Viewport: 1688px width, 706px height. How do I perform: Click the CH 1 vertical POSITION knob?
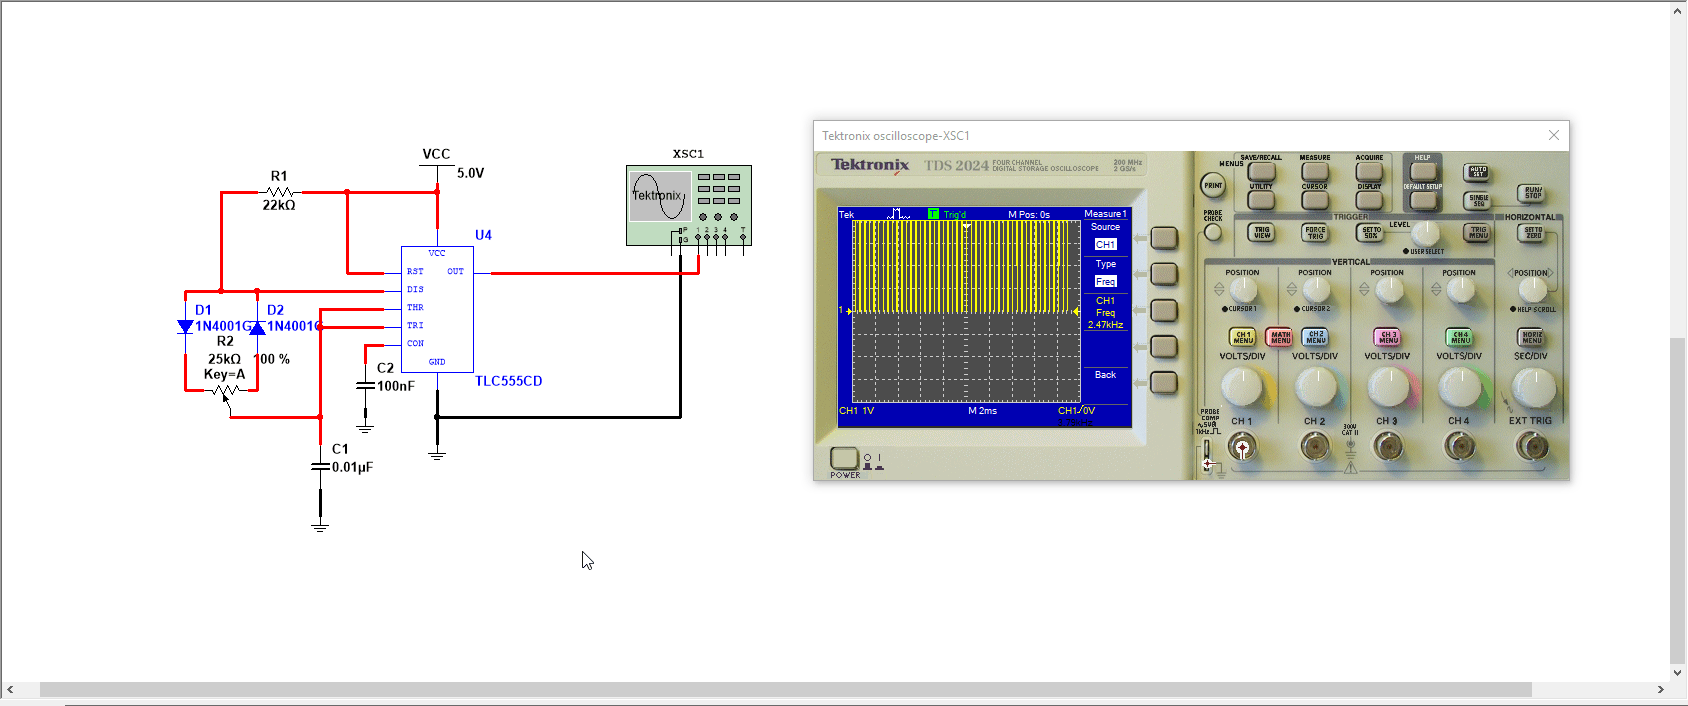(x=1243, y=290)
